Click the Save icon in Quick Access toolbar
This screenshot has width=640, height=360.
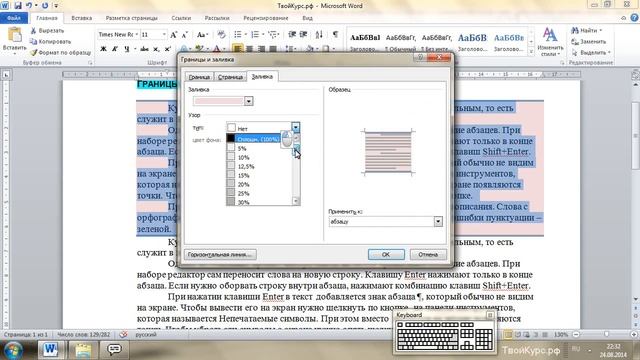pos(18,6)
